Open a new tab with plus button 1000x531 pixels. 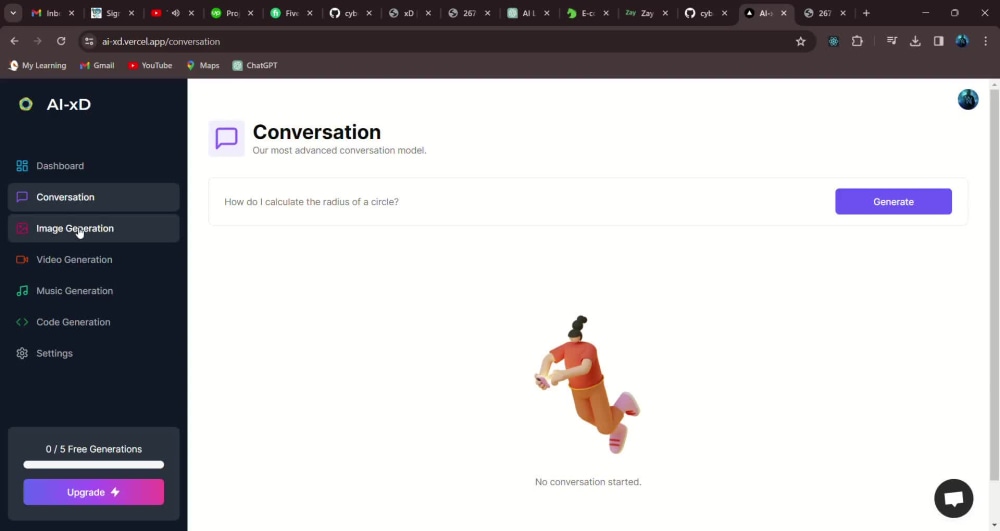(x=866, y=13)
